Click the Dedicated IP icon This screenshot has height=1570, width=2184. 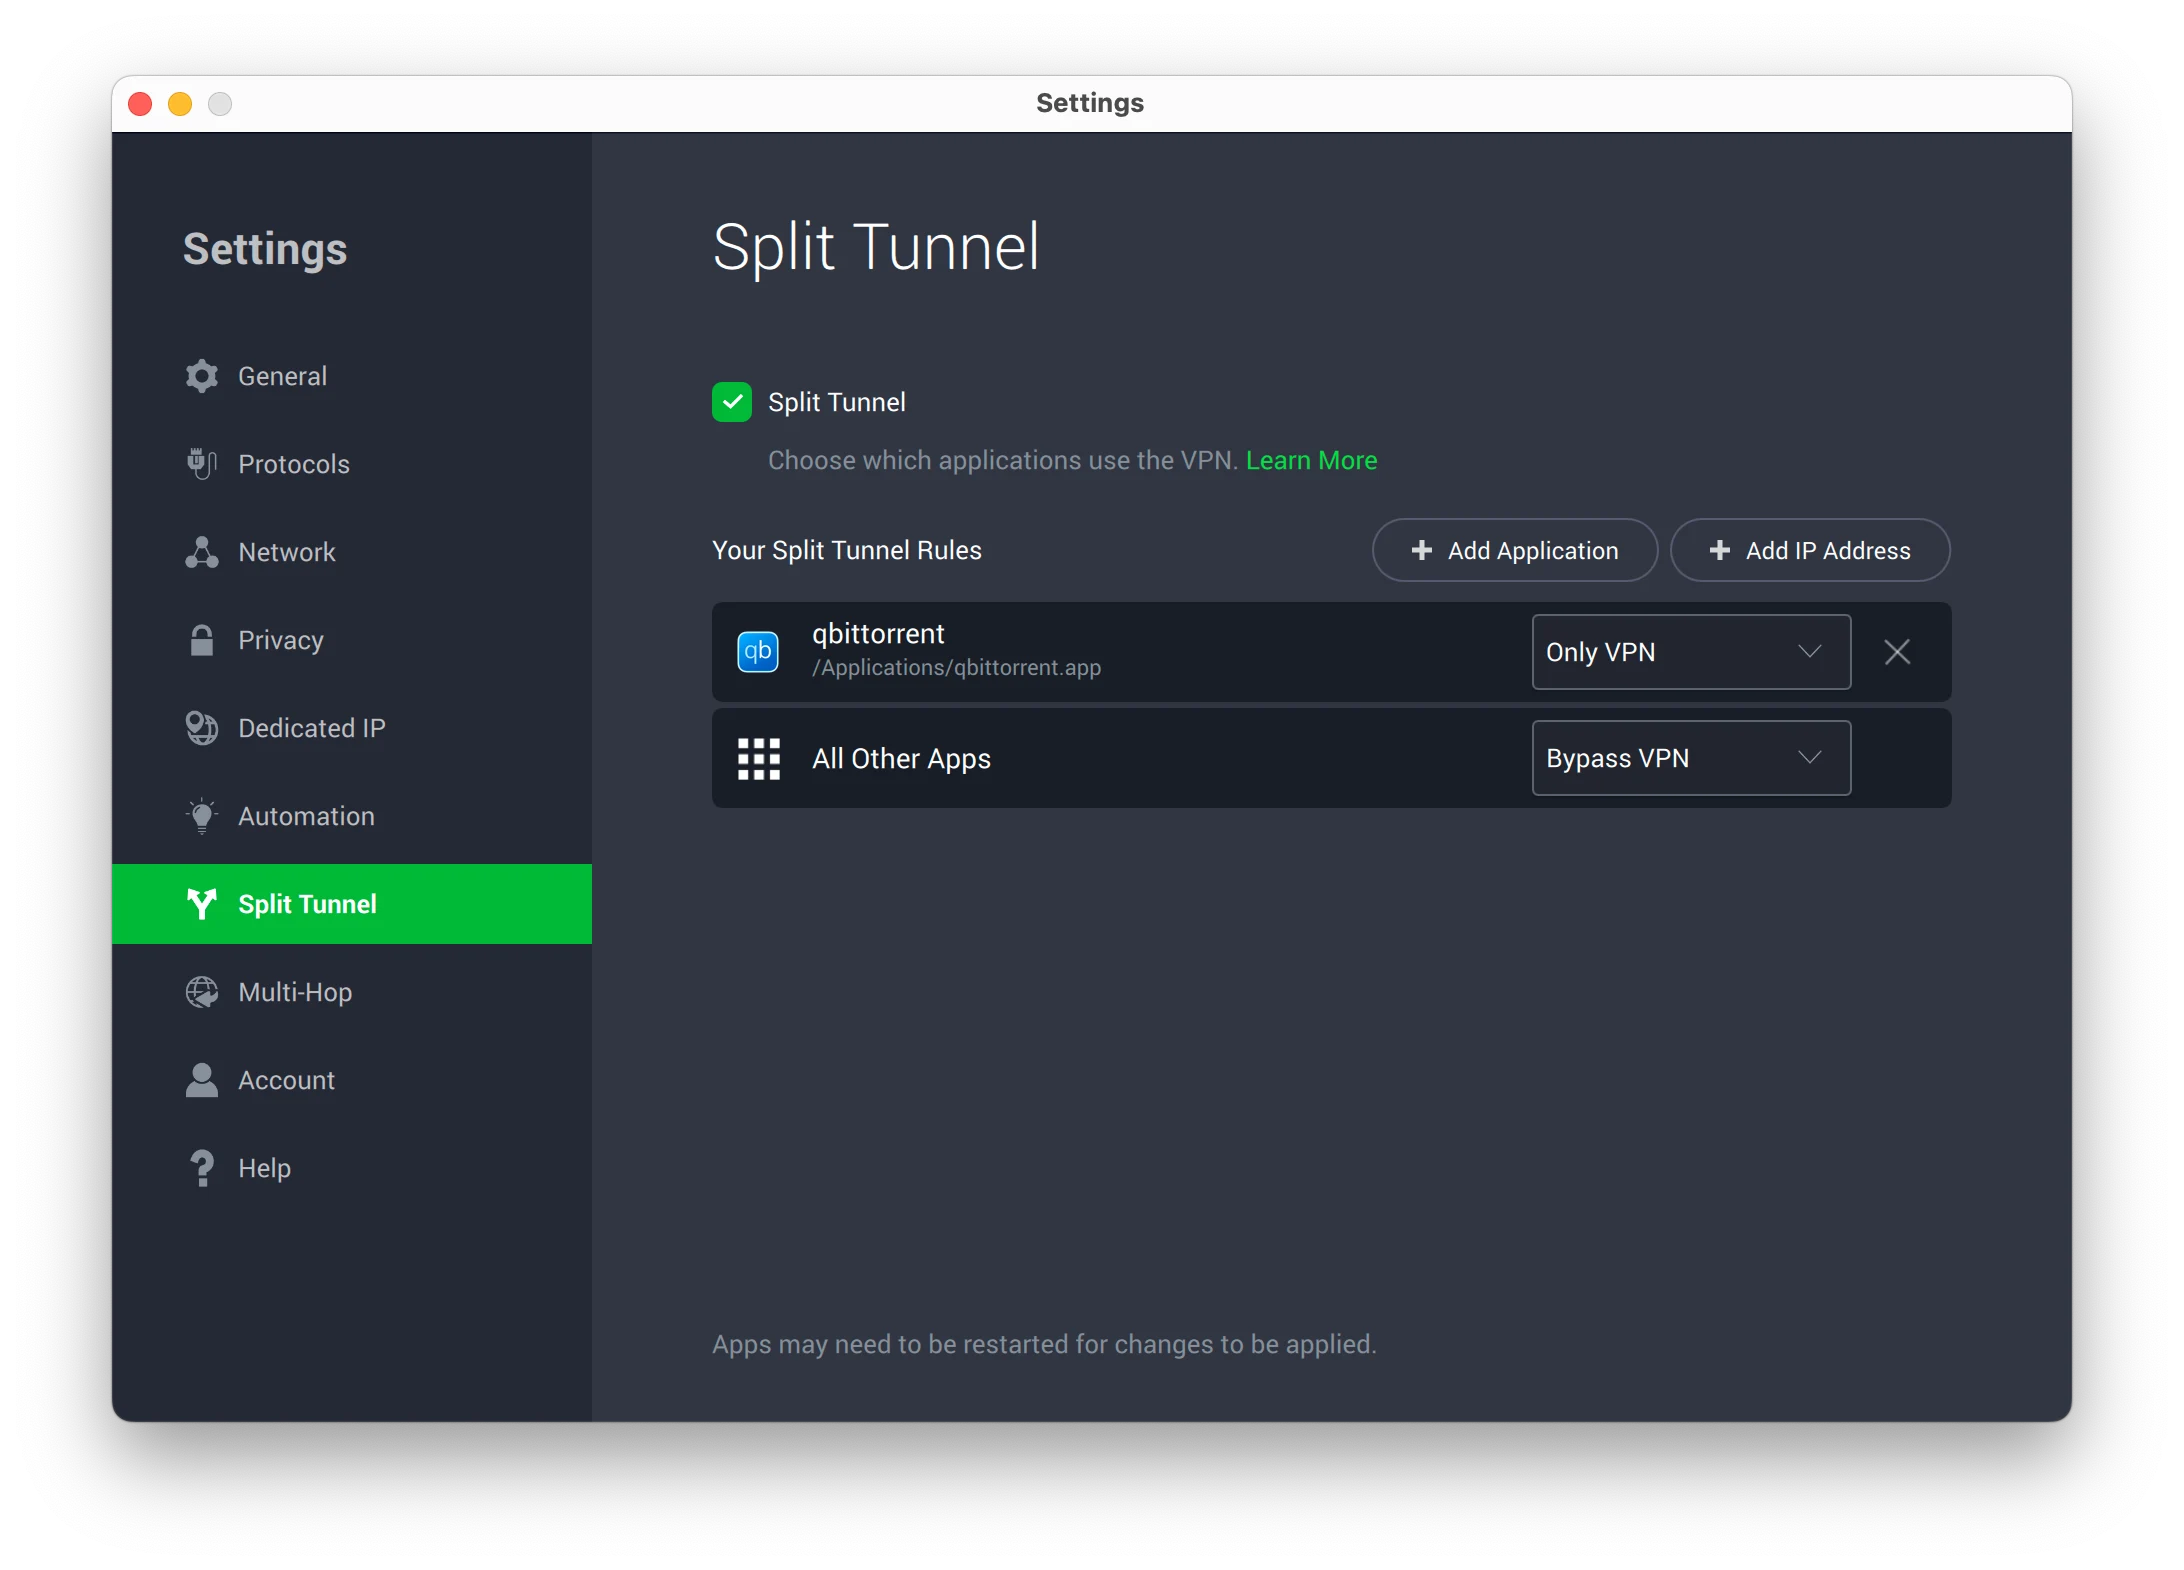point(202,728)
